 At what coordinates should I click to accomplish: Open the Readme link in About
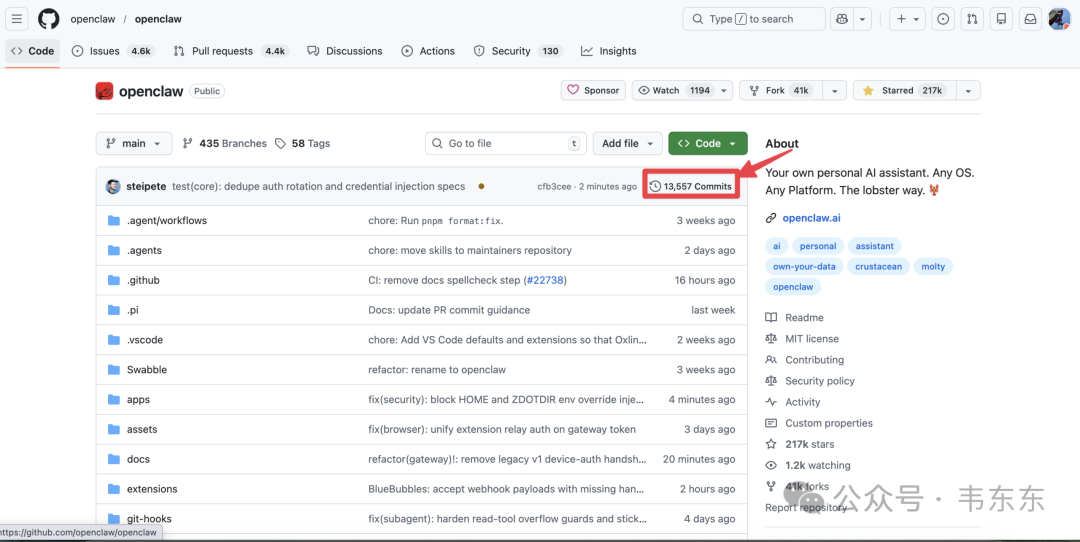pos(795,317)
